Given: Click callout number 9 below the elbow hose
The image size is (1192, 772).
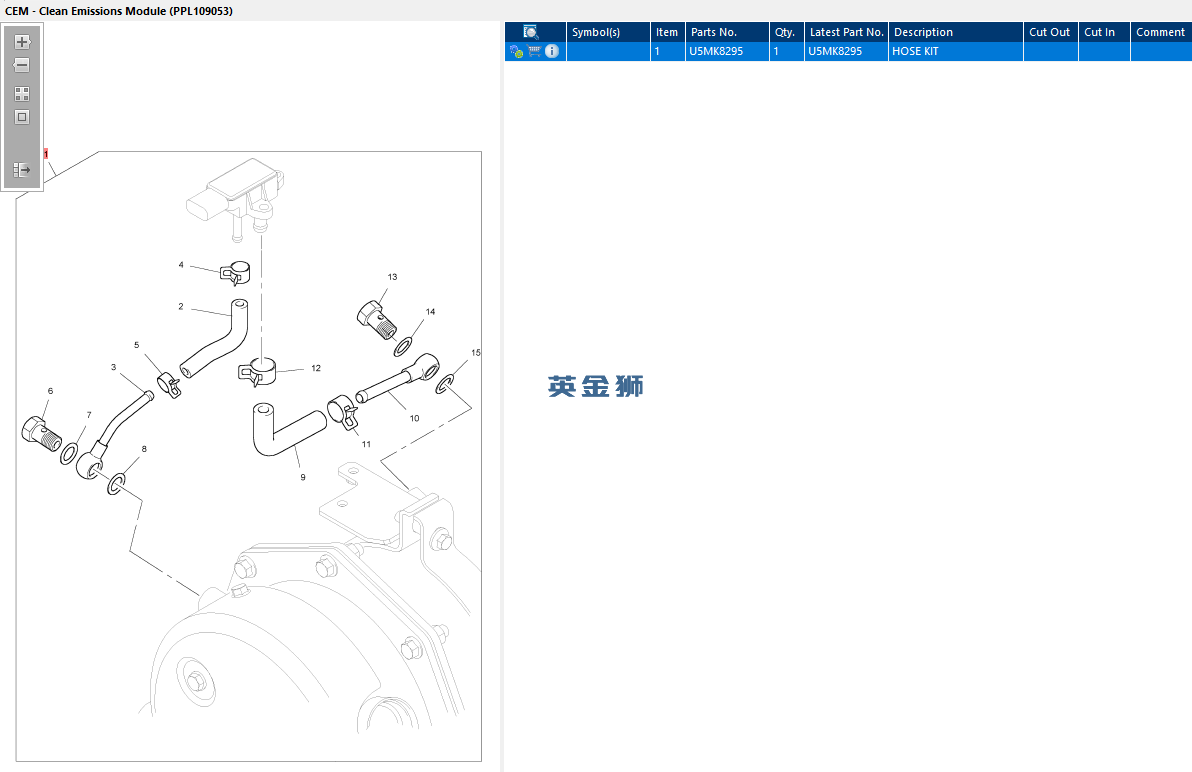Looking at the screenshot, I should click(303, 477).
